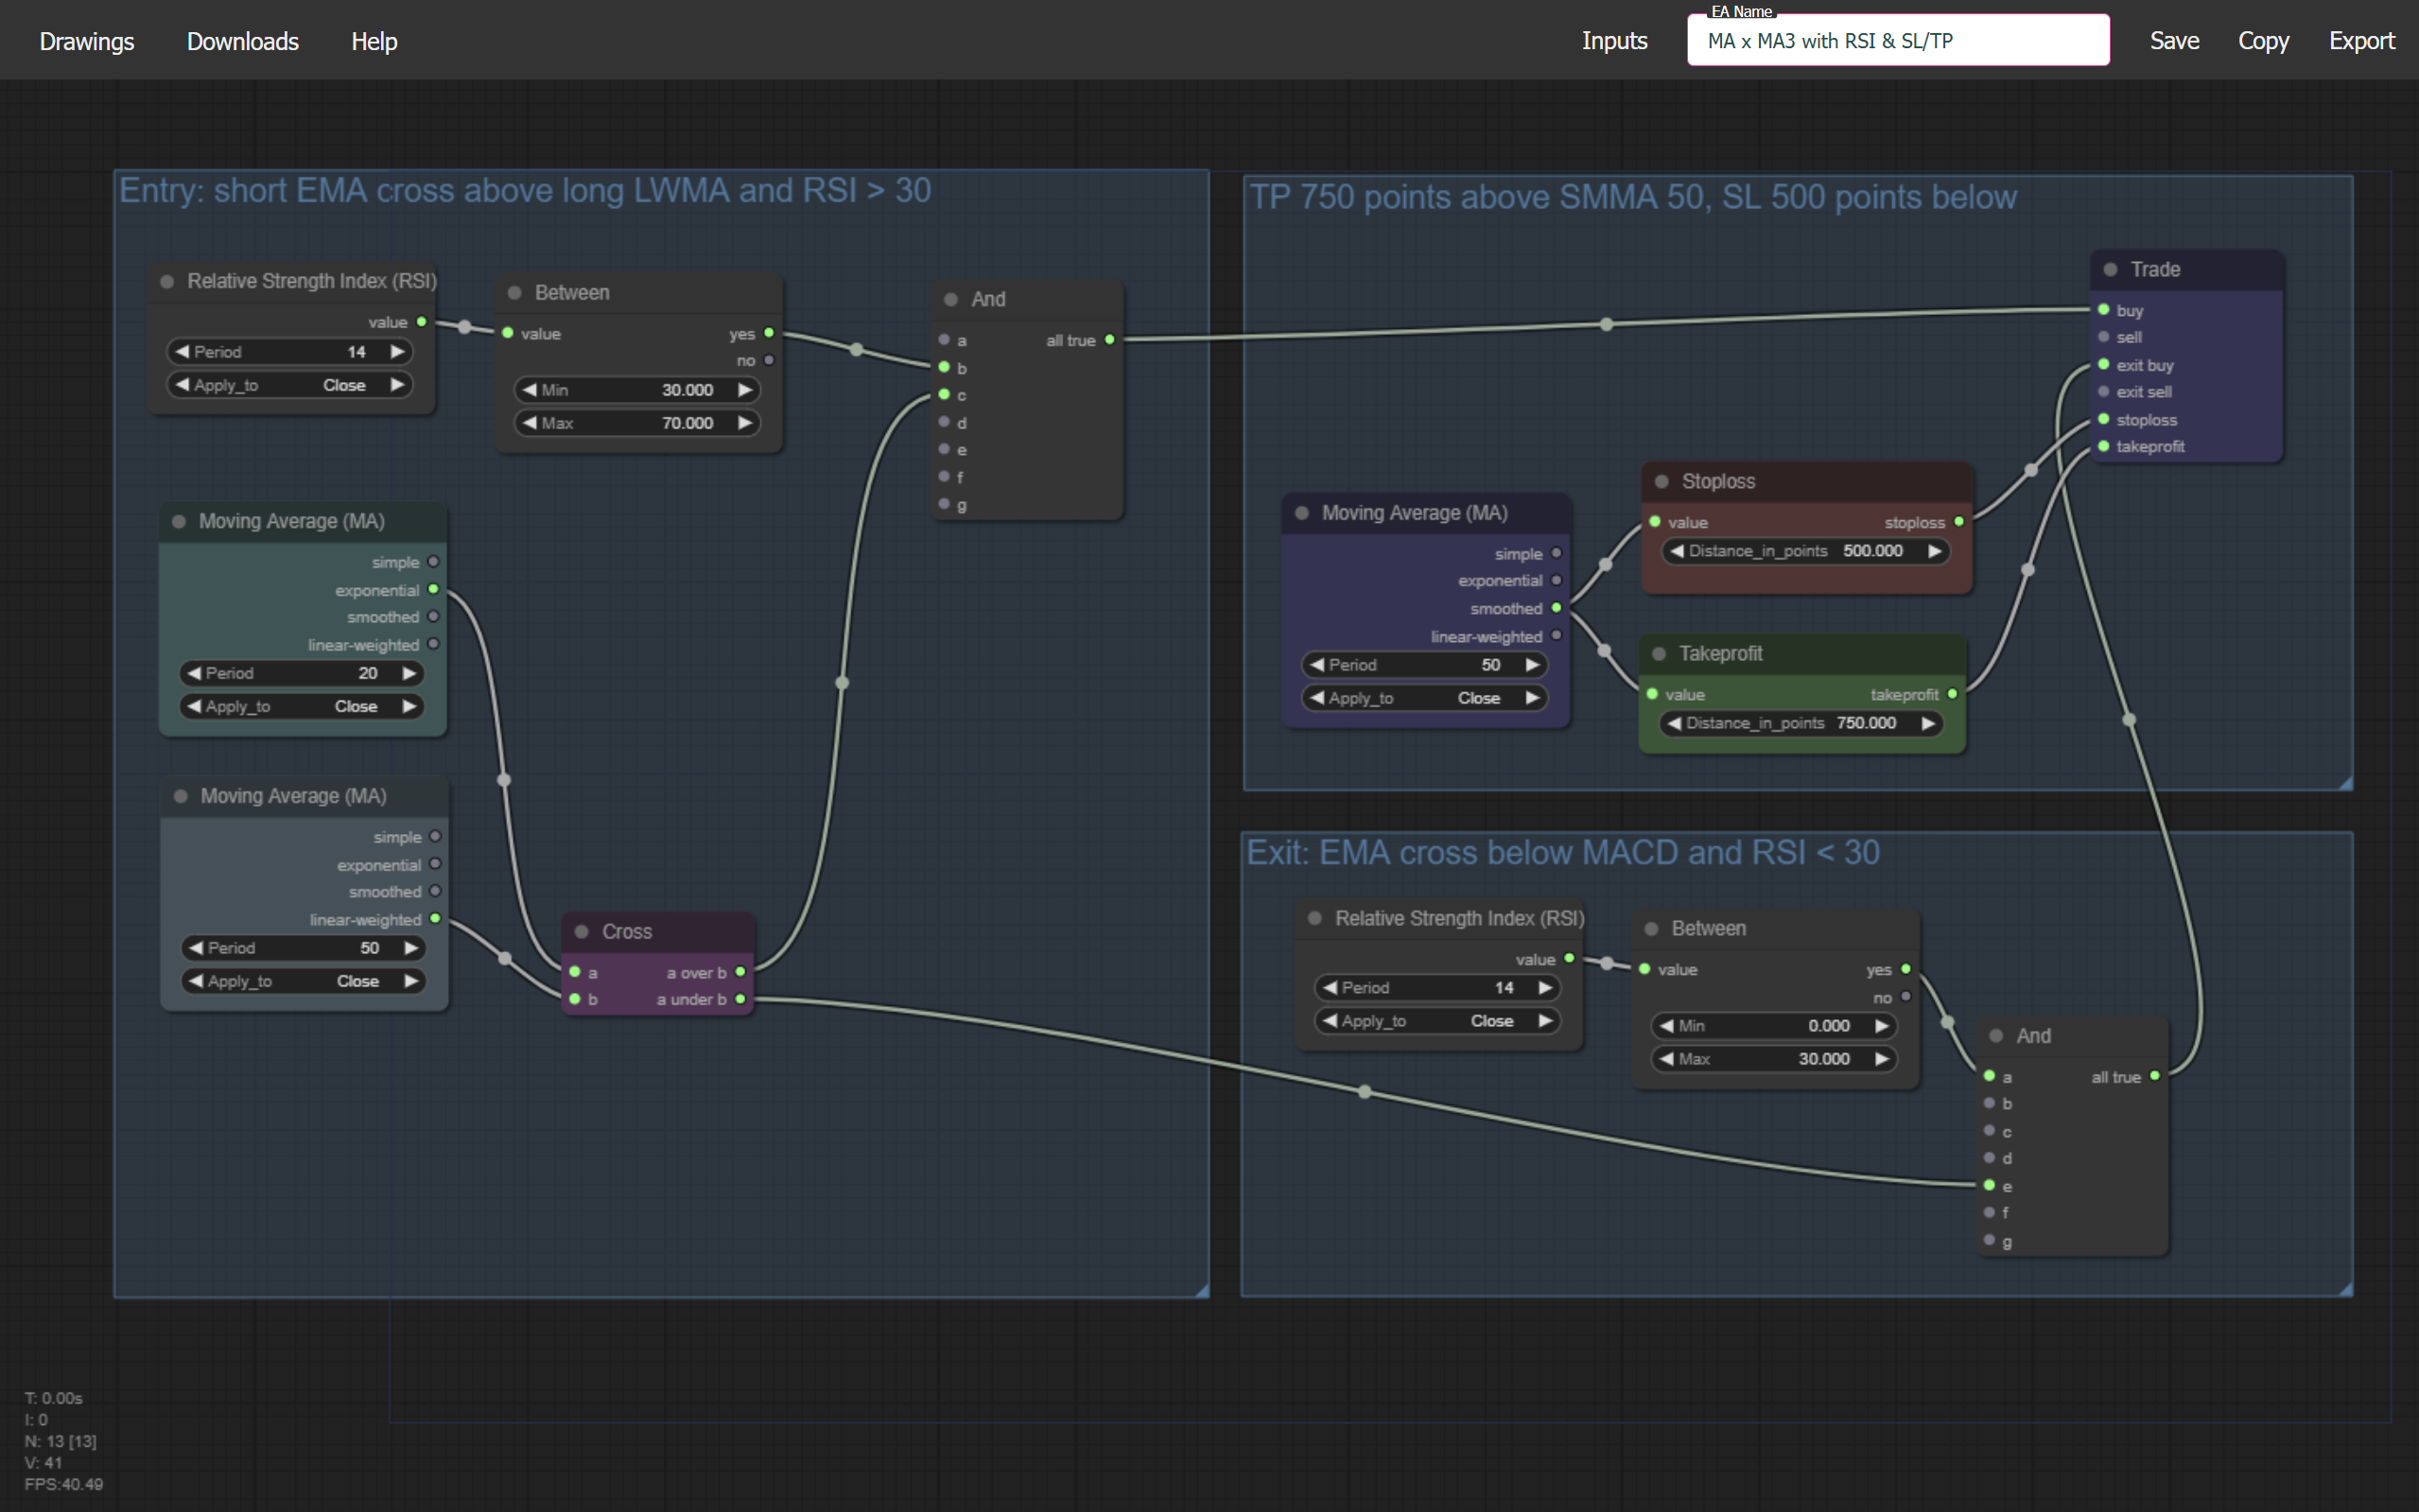Image resolution: width=2419 pixels, height=1512 pixels.
Task: Click the 'a over b' output on Cross node
Action: pyautogui.click(x=739, y=971)
